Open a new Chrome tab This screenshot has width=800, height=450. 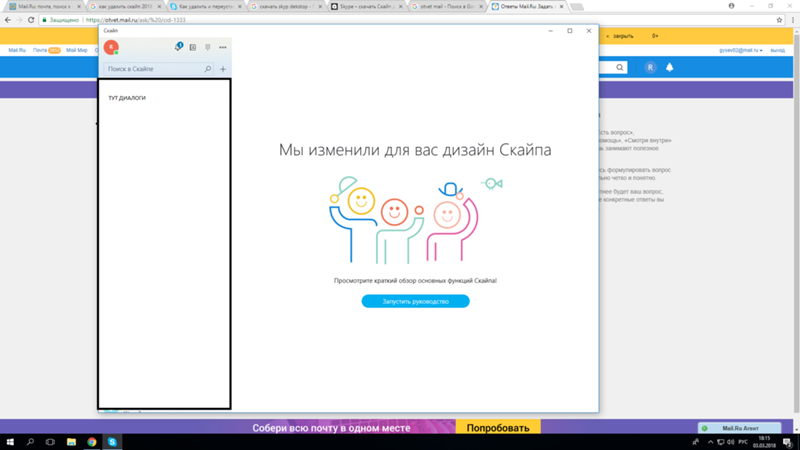pos(577,7)
